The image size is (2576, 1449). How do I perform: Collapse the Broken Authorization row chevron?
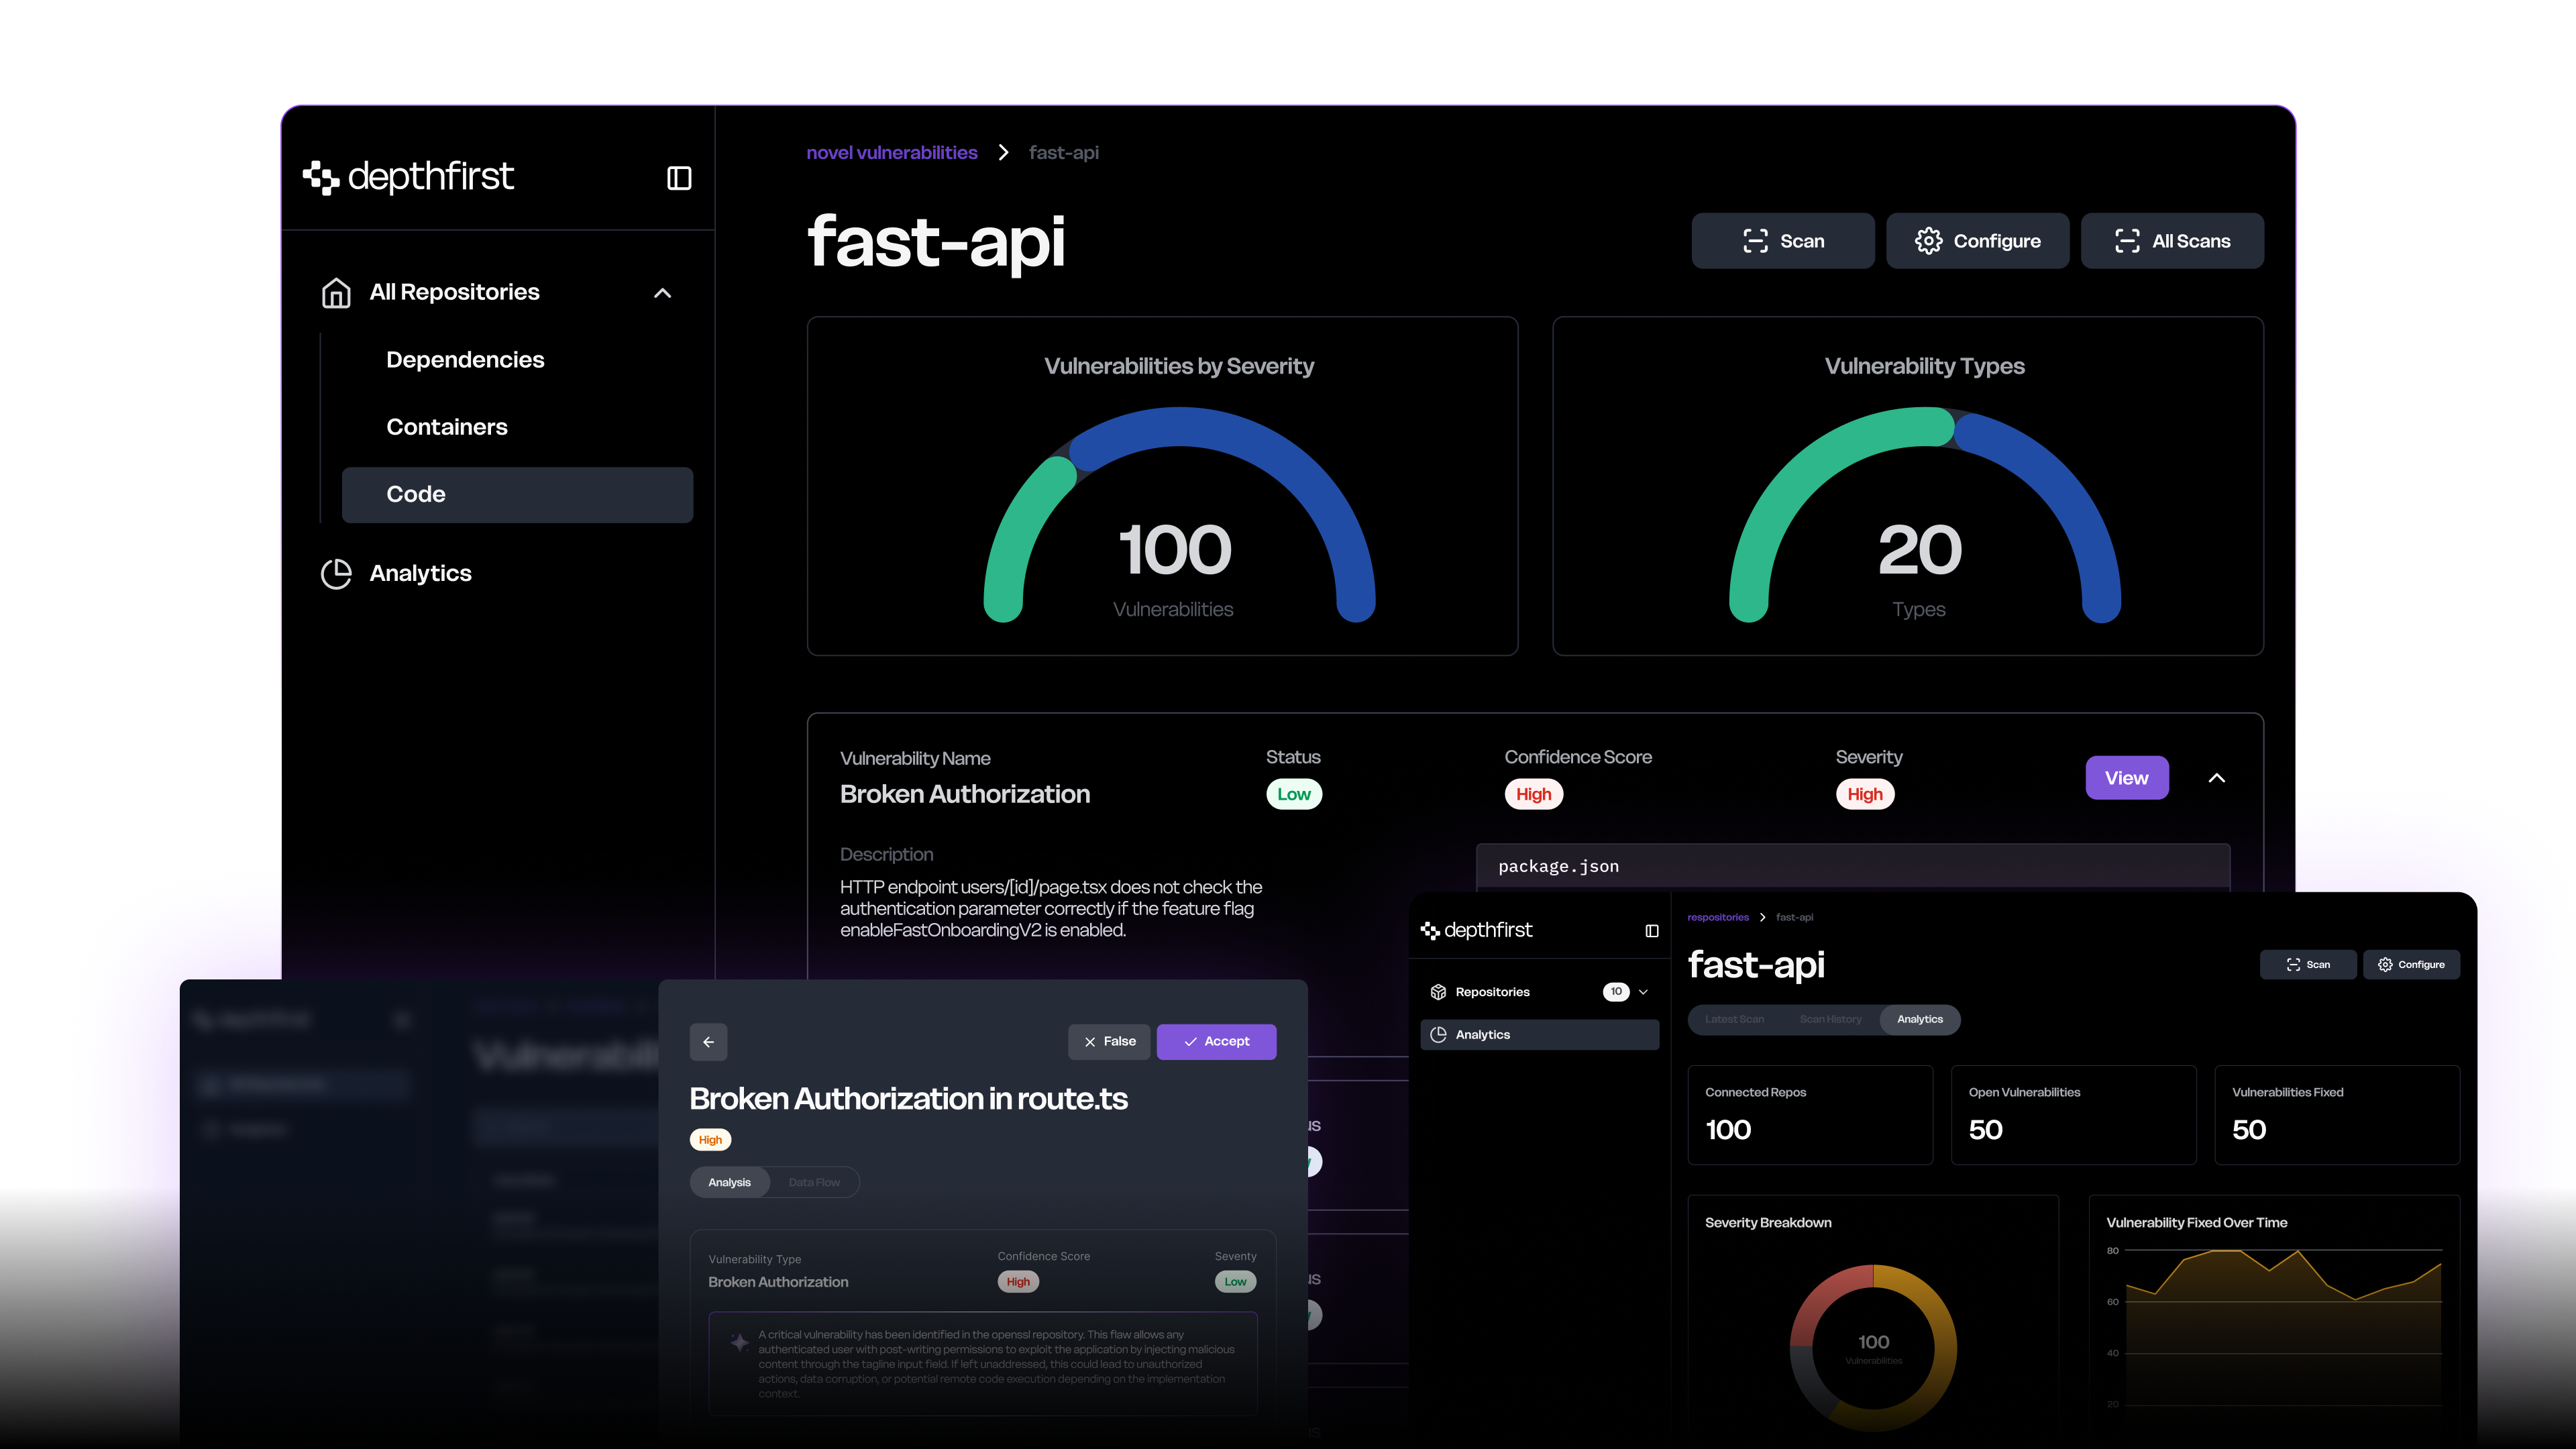point(2217,778)
